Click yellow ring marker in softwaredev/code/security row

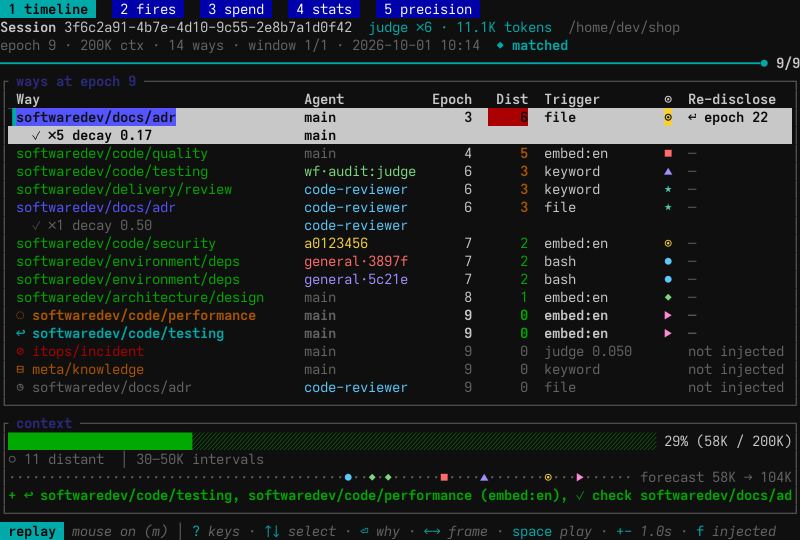668,243
